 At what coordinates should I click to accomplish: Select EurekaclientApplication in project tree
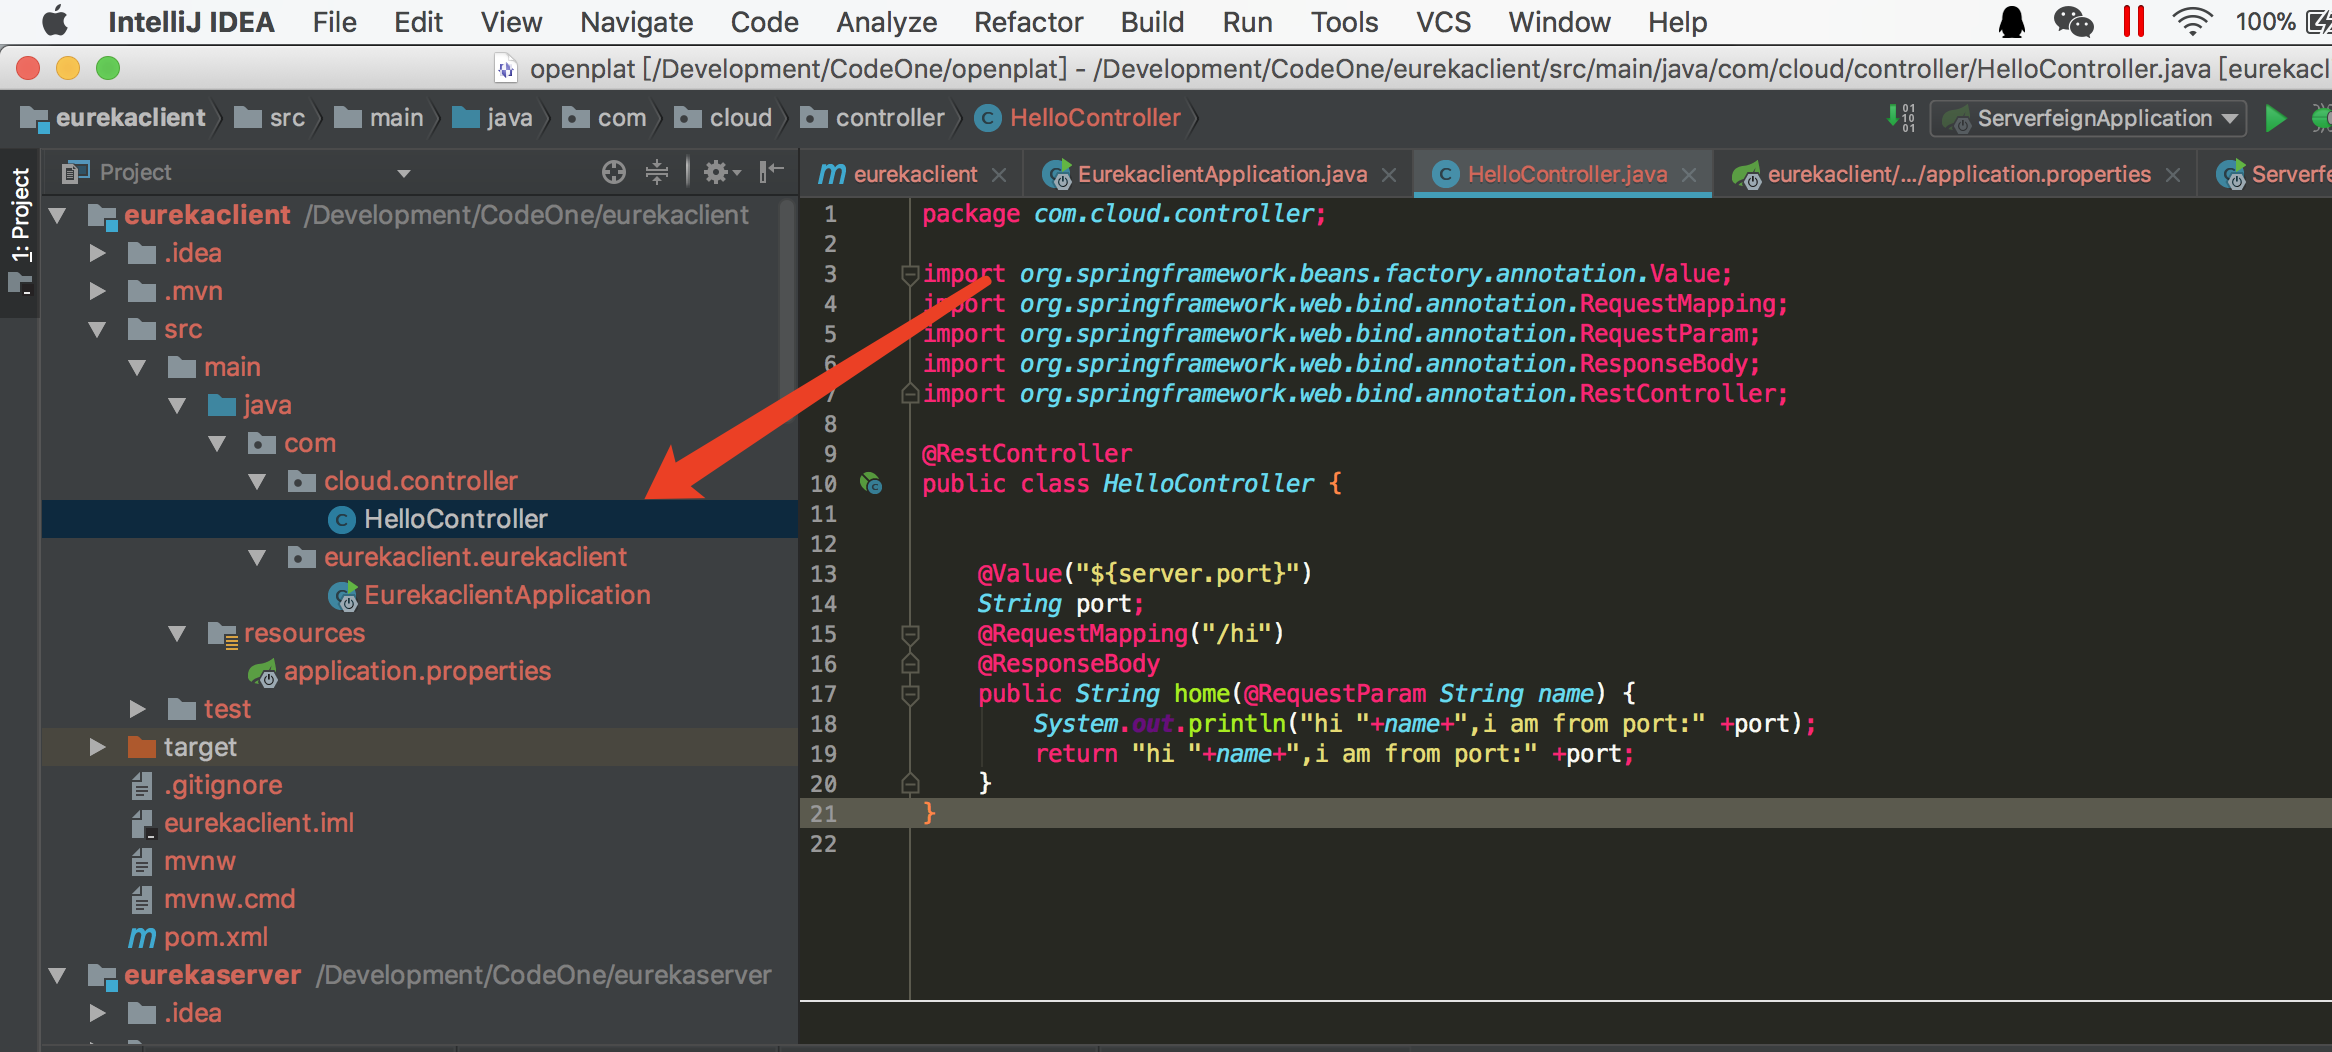coord(490,595)
